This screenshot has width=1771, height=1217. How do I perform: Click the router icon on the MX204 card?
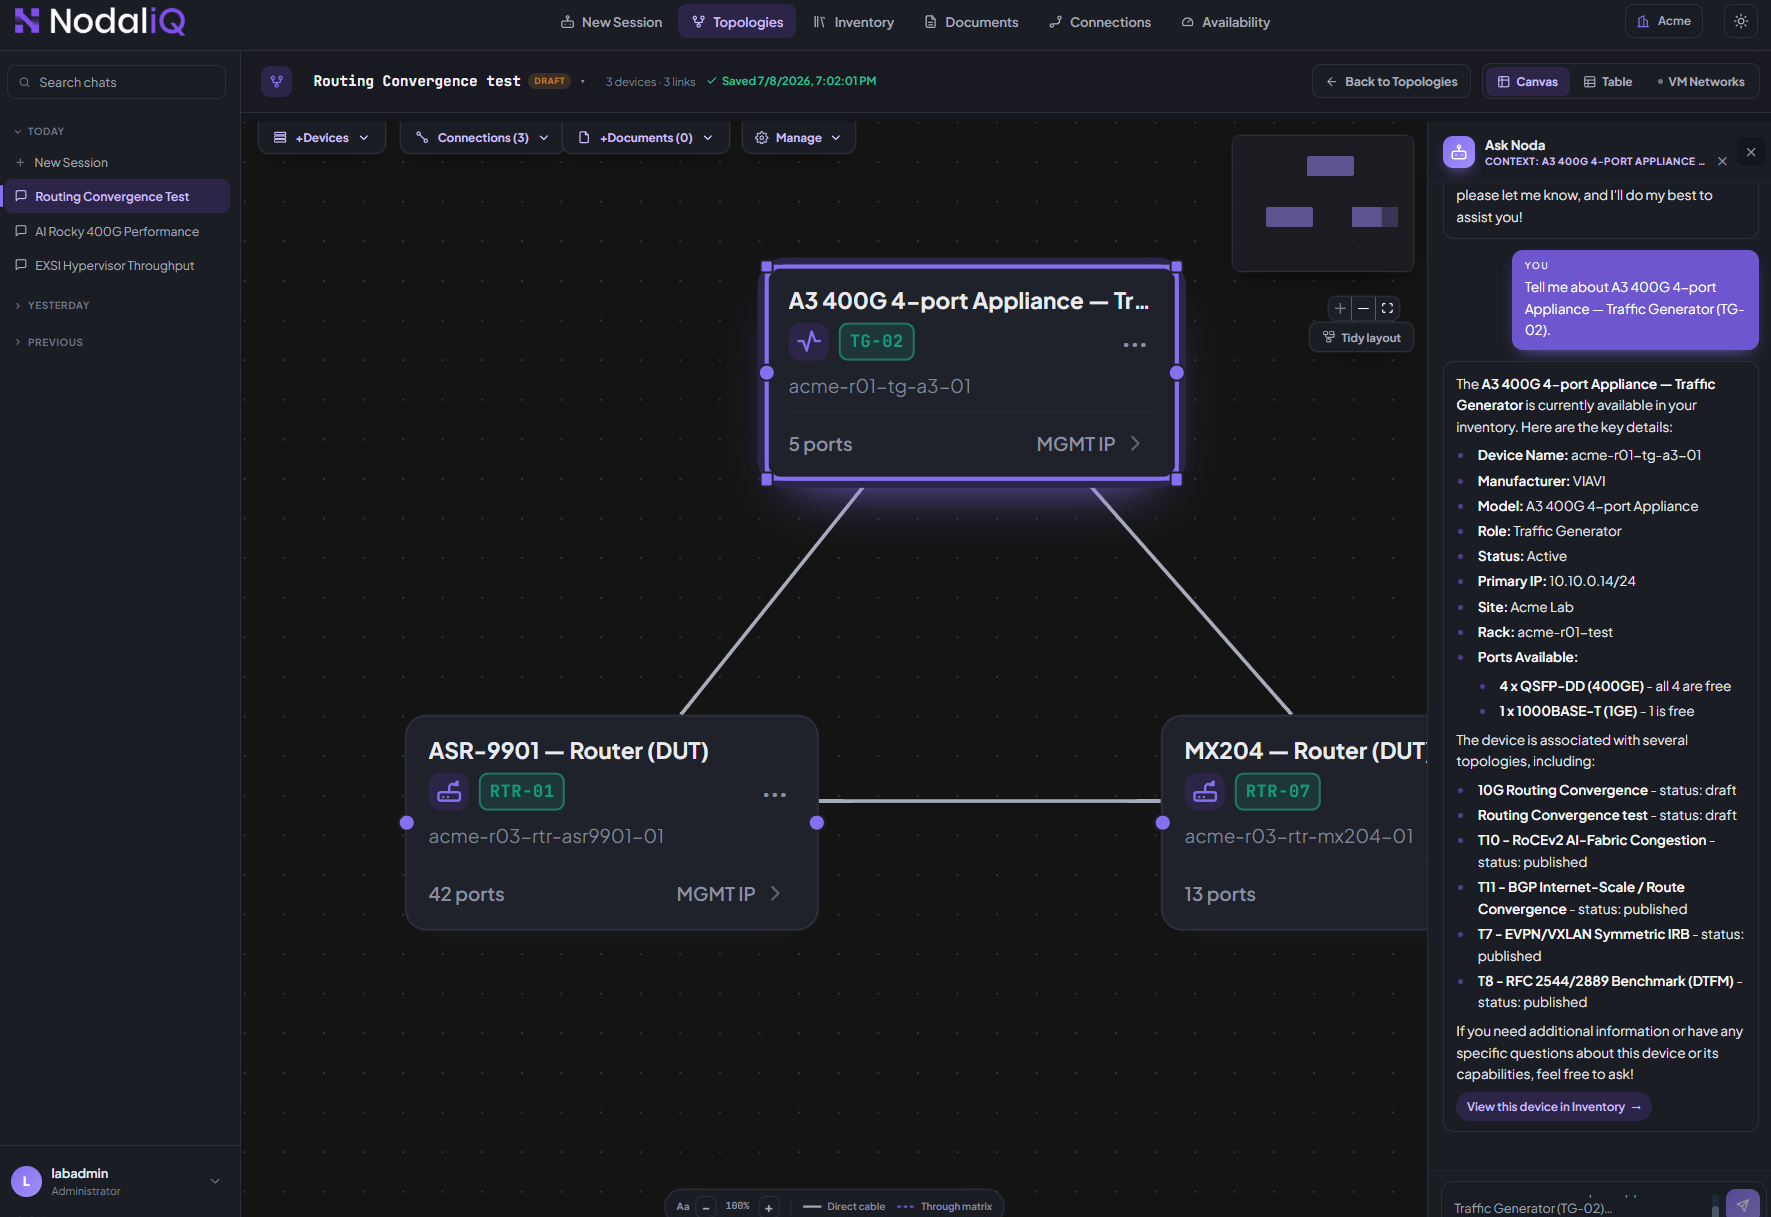click(1205, 792)
